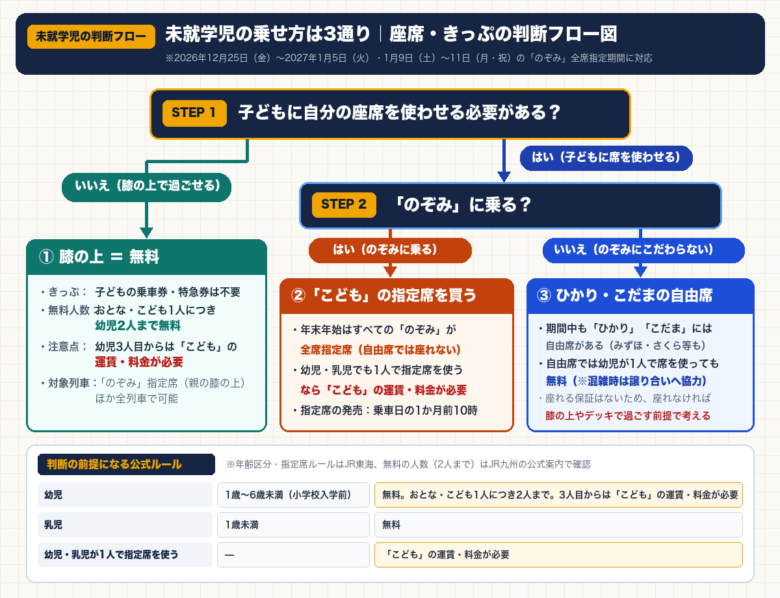Screen dimensions: 780x598
Task: Click cell 無料。おとな・こども1人につき2人まで
Action: (559, 495)
